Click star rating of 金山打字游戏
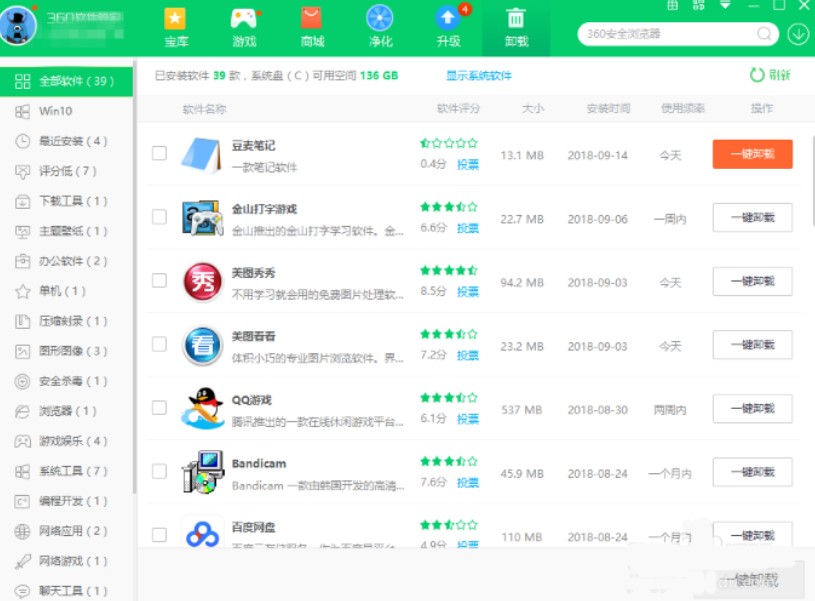This screenshot has width=815, height=601. pyautogui.click(x=448, y=207)
